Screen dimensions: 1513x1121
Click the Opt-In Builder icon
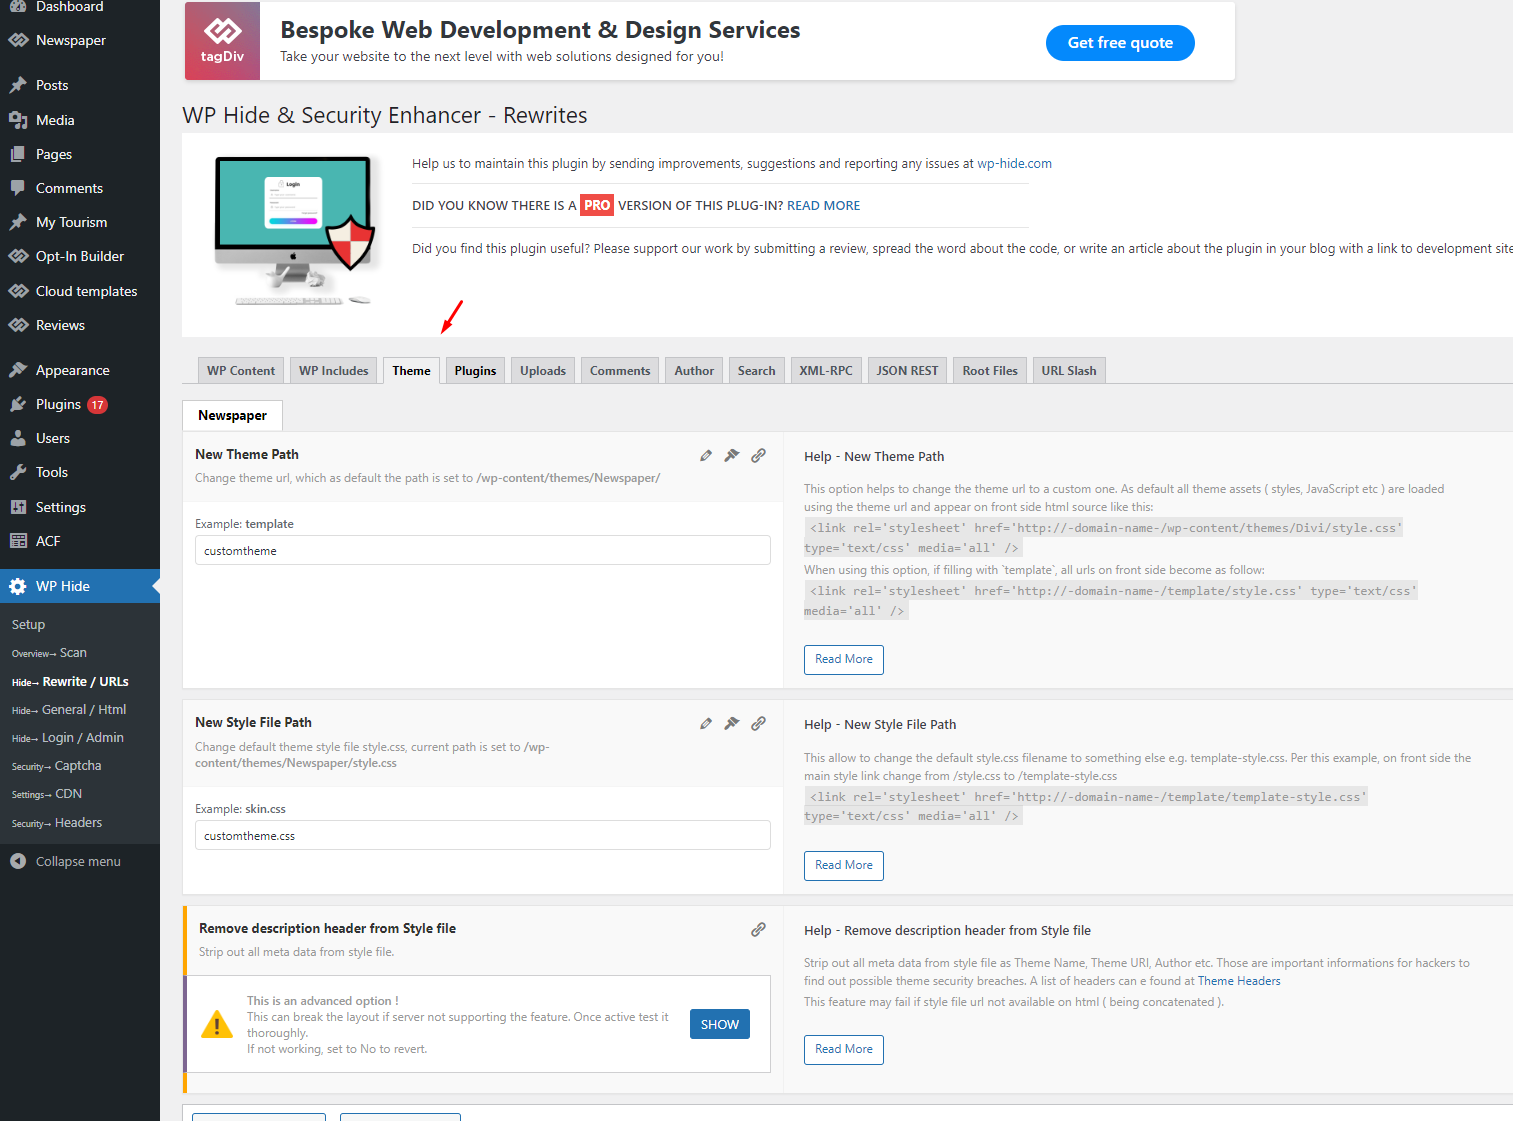[18, 256]
